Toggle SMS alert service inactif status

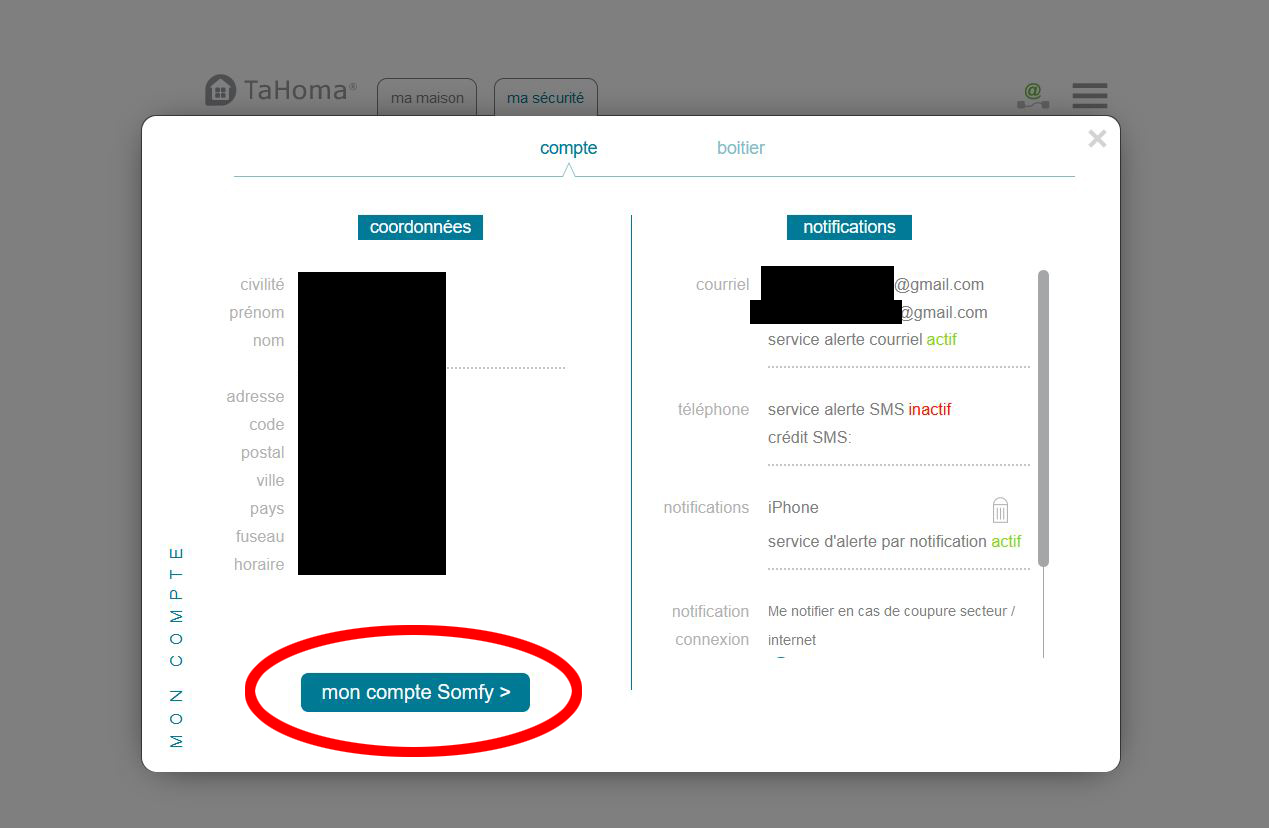pyautogui.click(x=929, y=410)
